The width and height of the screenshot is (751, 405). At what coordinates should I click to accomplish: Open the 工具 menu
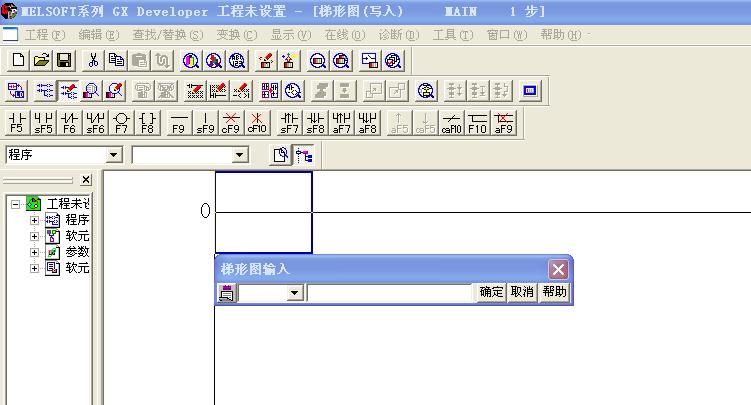[x=452, y=35]
